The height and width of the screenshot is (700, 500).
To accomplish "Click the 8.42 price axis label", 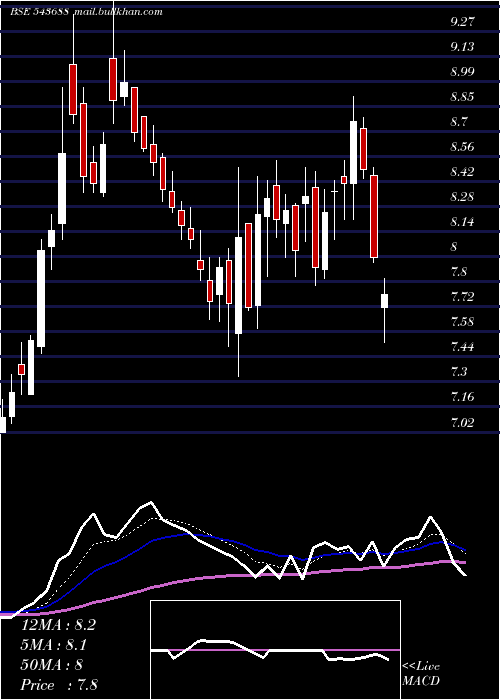I will tap(462, 171).
